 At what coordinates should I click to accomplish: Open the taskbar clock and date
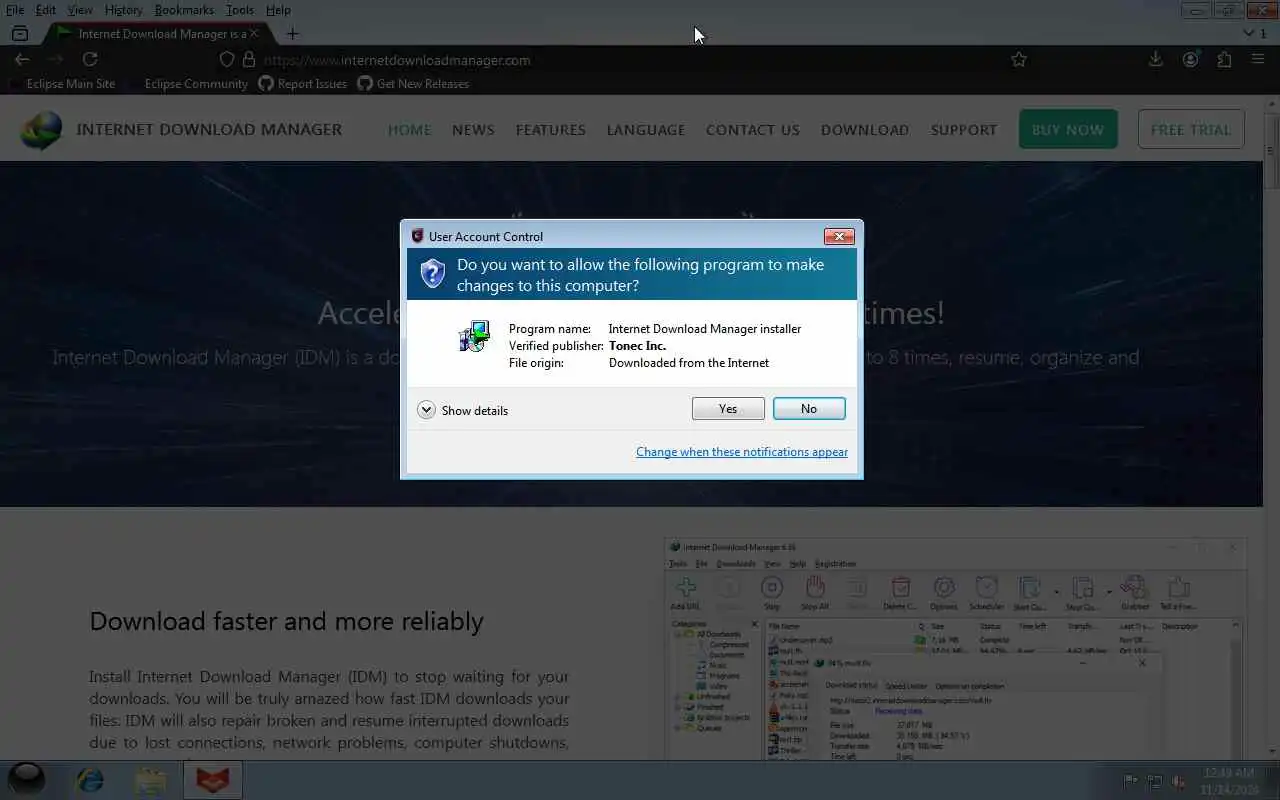(1229, 781)
